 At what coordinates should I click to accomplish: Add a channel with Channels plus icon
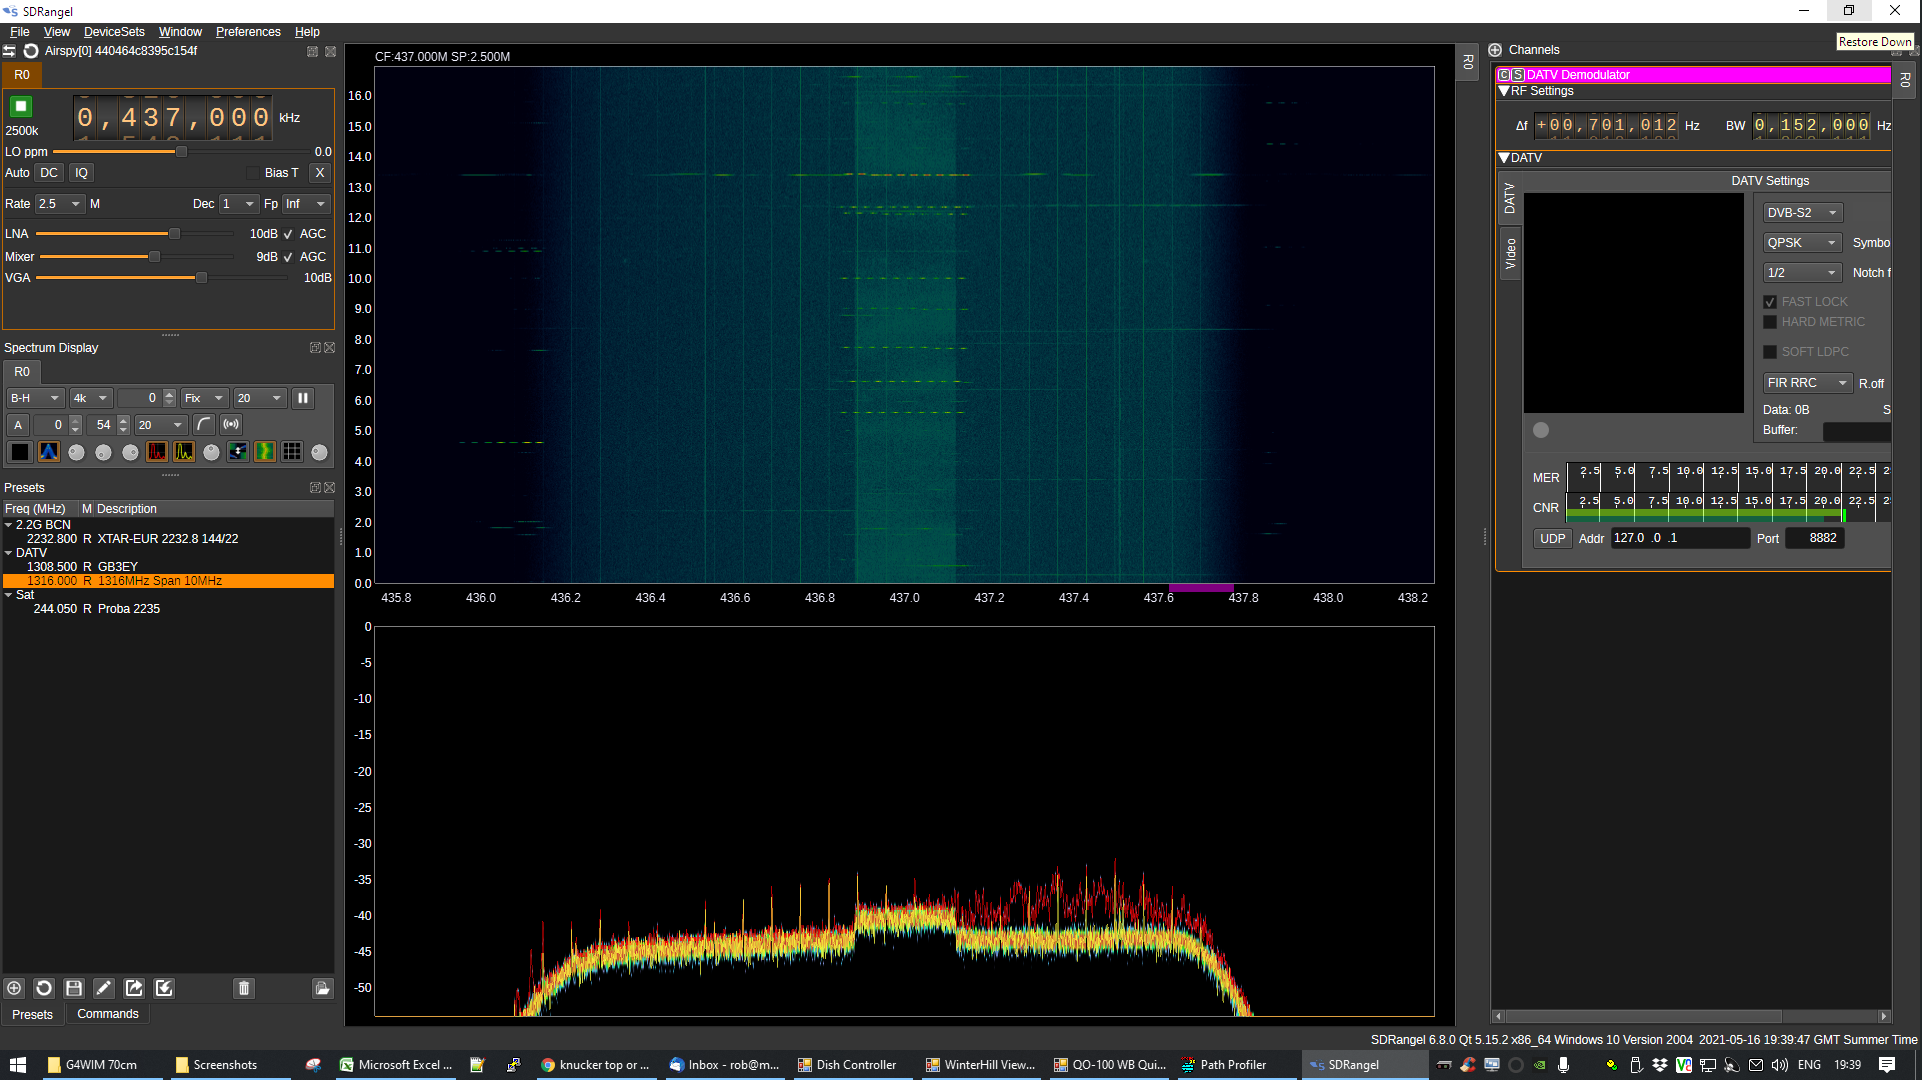(1495, 50)
